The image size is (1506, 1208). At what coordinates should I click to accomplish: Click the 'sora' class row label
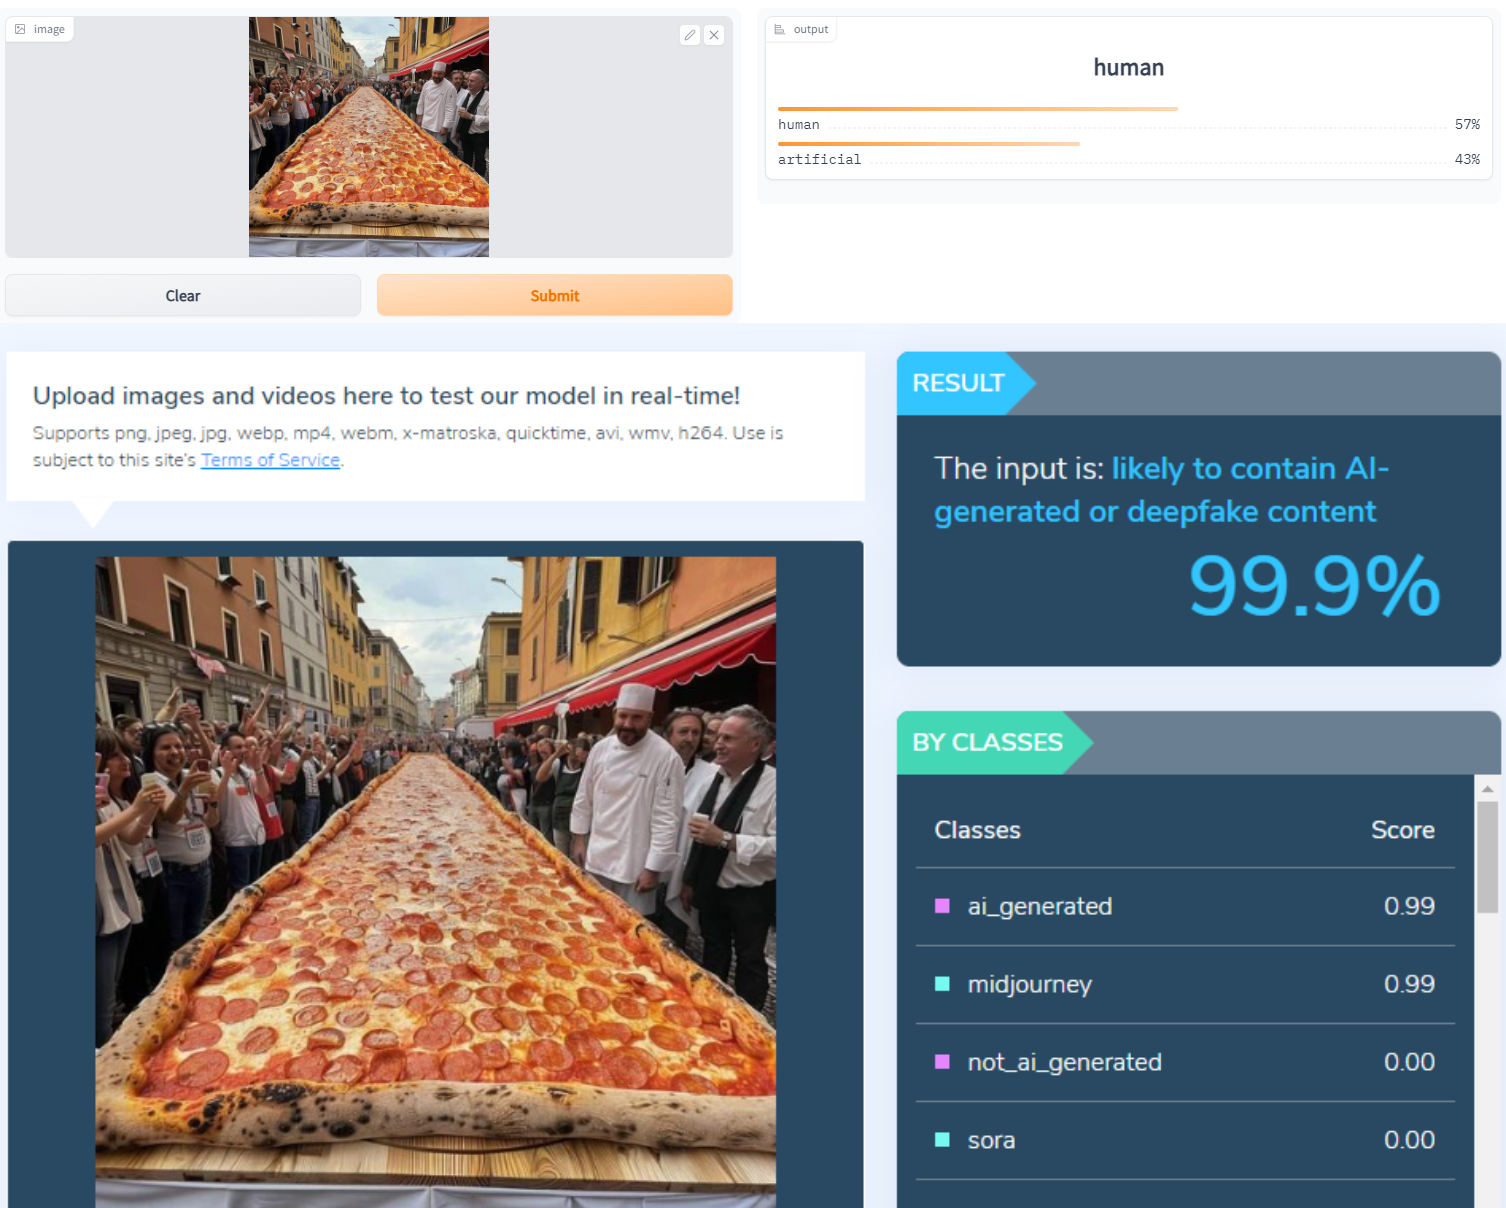[991, 1140]
